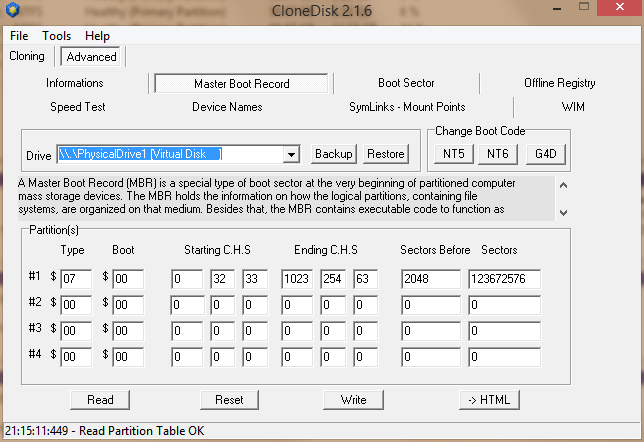
Task: Click partition #2 Sectors field
Action: click(504, 305)
